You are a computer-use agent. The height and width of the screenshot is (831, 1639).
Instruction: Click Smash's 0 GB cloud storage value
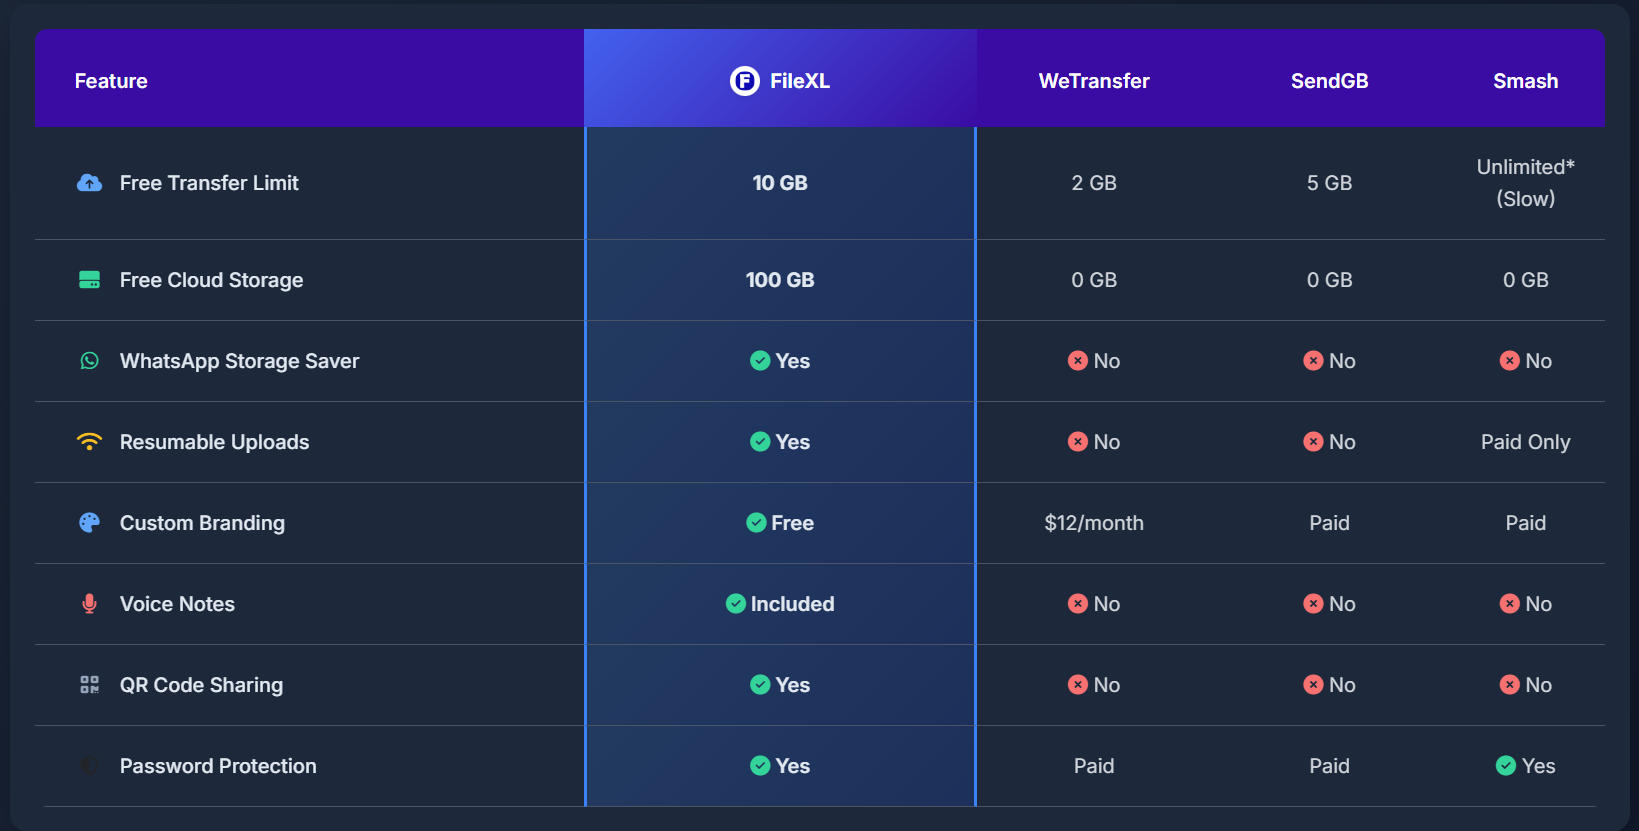coord(1526,280)
